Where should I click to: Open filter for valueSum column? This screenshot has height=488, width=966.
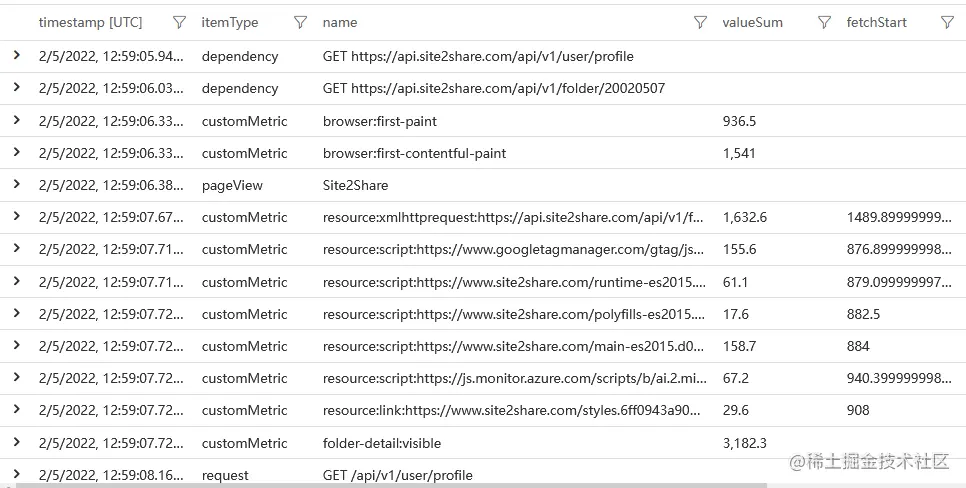[x=824, y=22]
